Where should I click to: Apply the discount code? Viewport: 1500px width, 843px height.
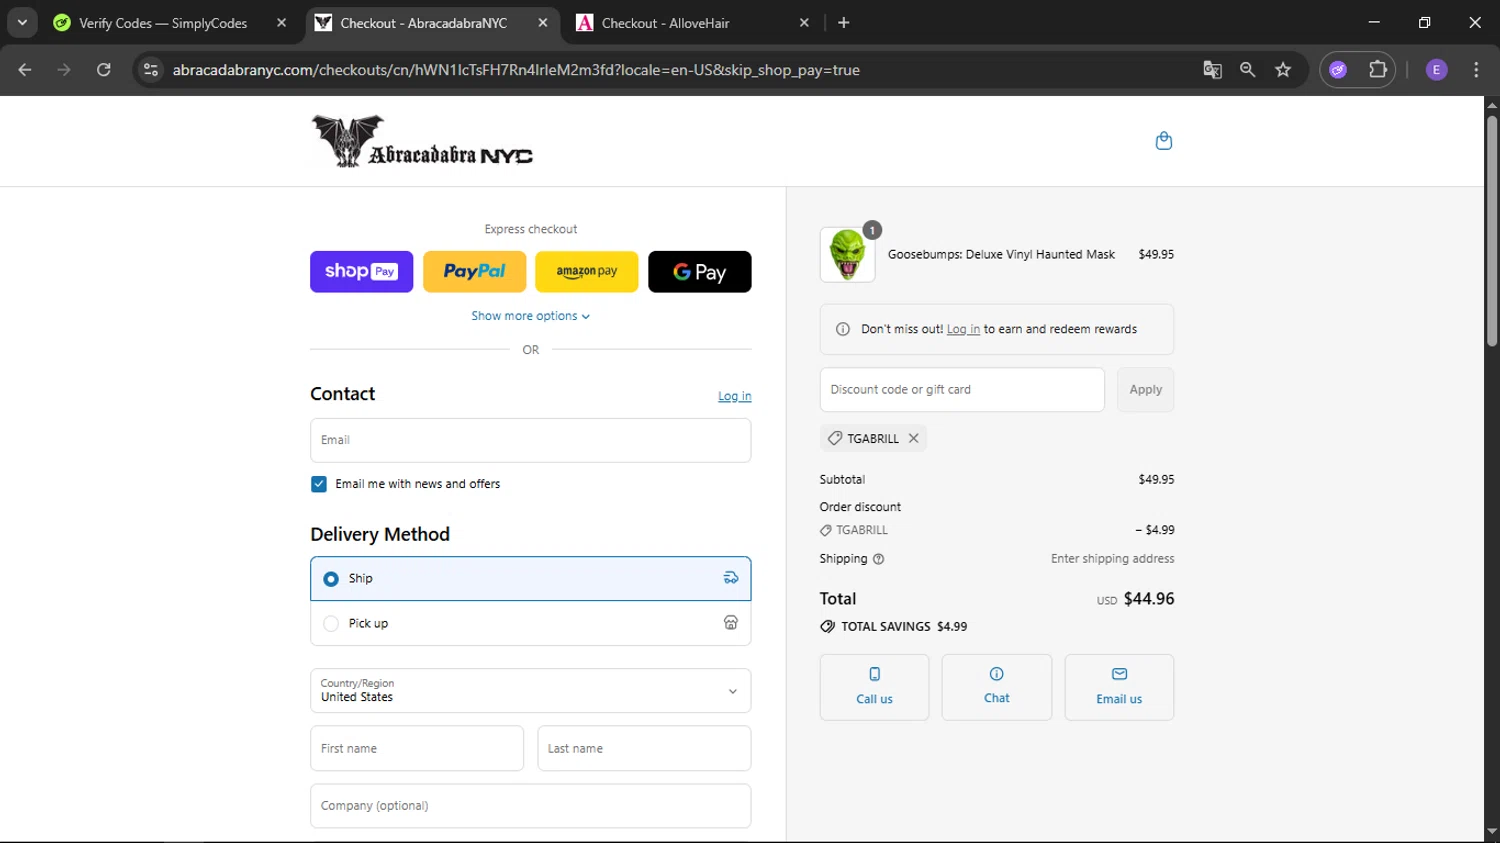(1145, 390)
